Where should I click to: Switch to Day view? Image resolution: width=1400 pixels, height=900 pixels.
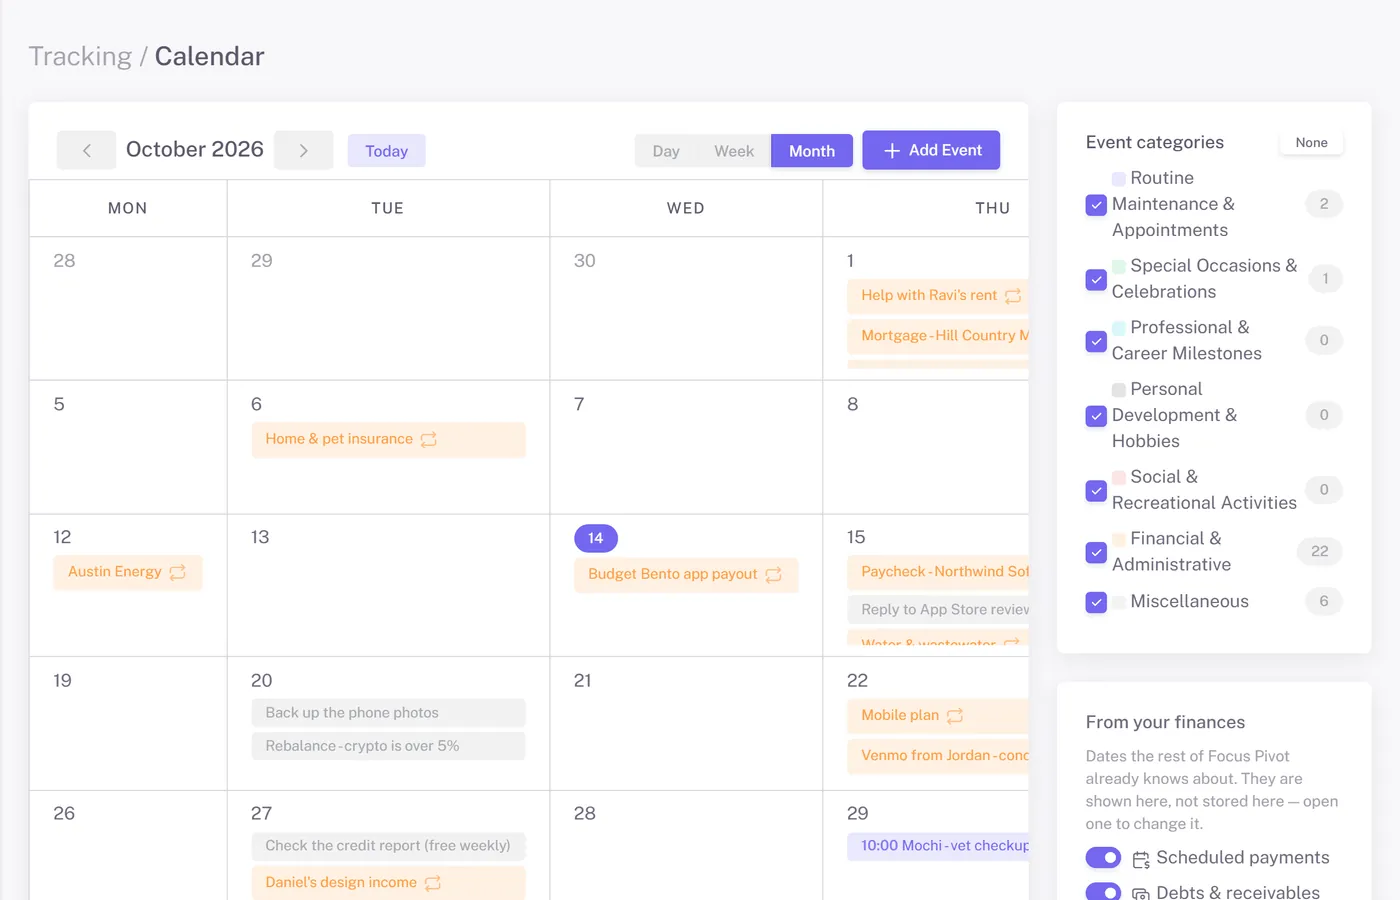666,151
